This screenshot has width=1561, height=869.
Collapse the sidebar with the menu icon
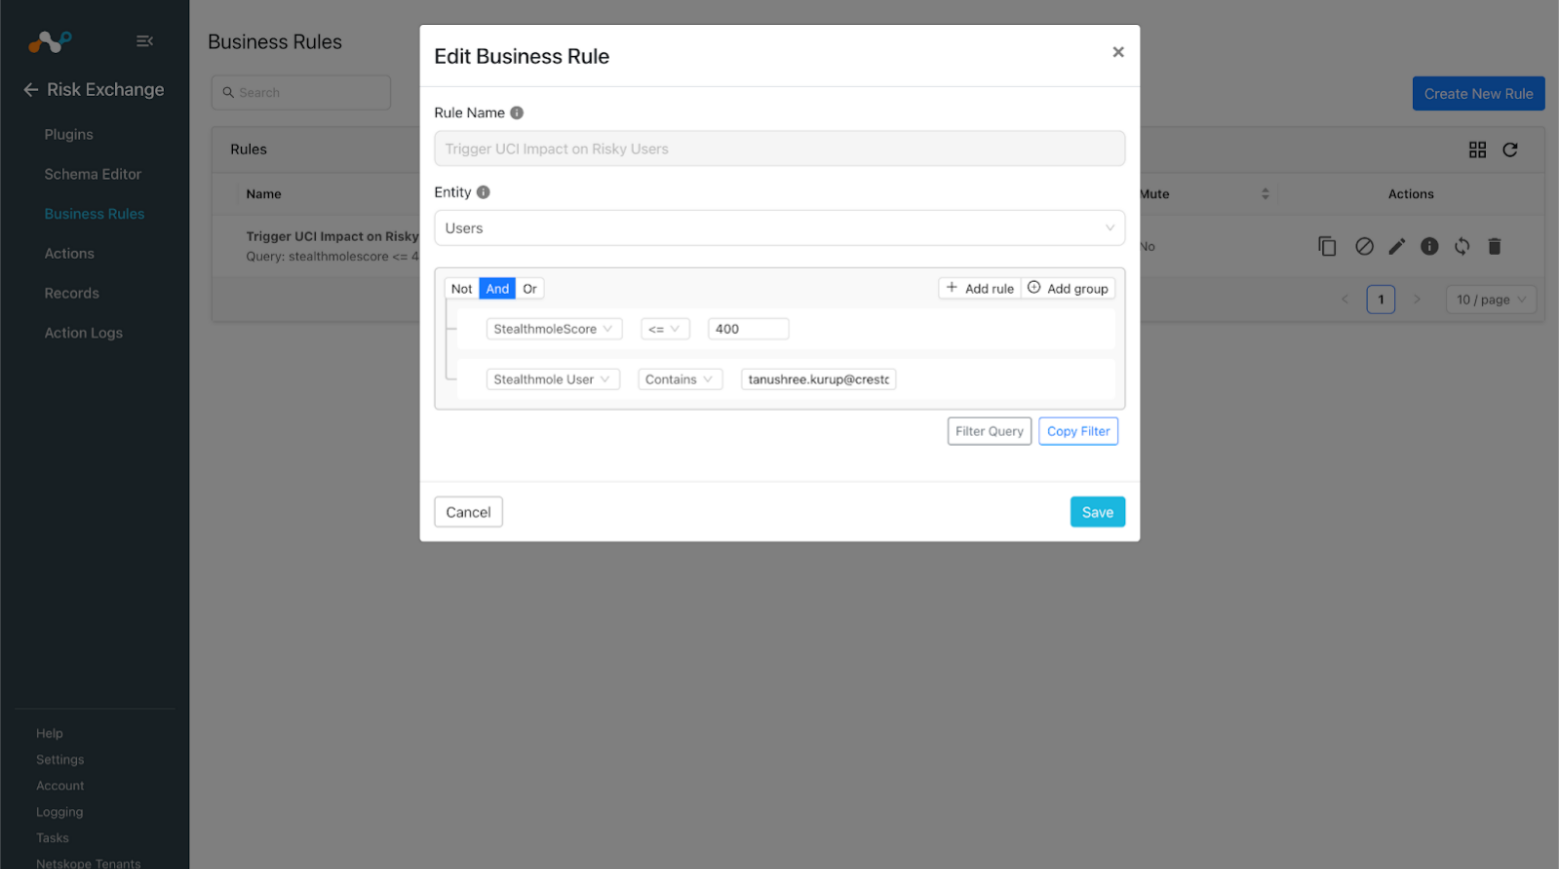coord(144,41)
